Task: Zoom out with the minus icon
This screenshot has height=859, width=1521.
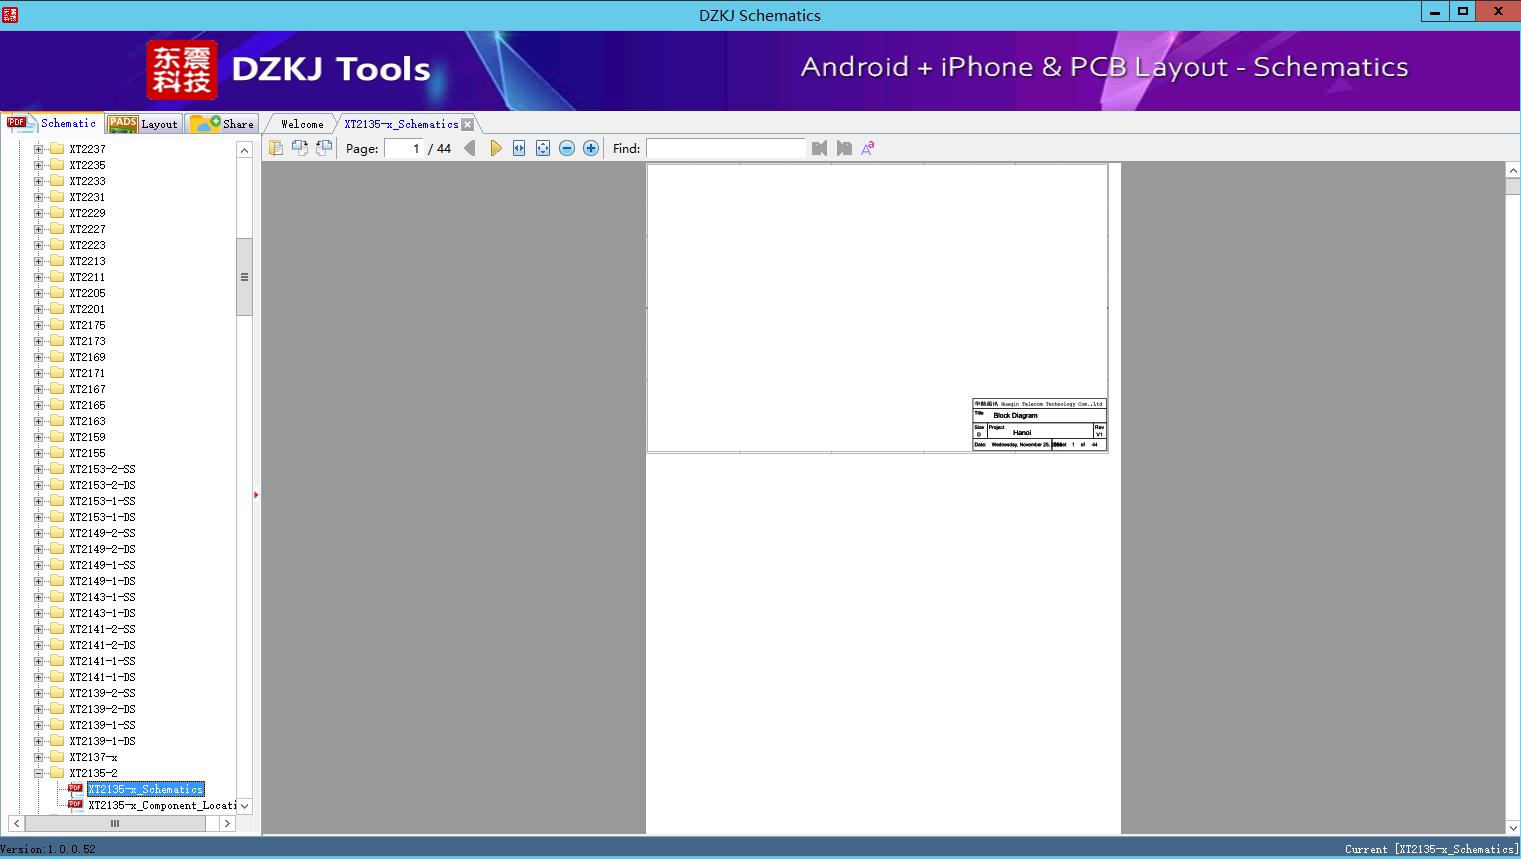Action: pyautogui.click(x=567, y=148)
